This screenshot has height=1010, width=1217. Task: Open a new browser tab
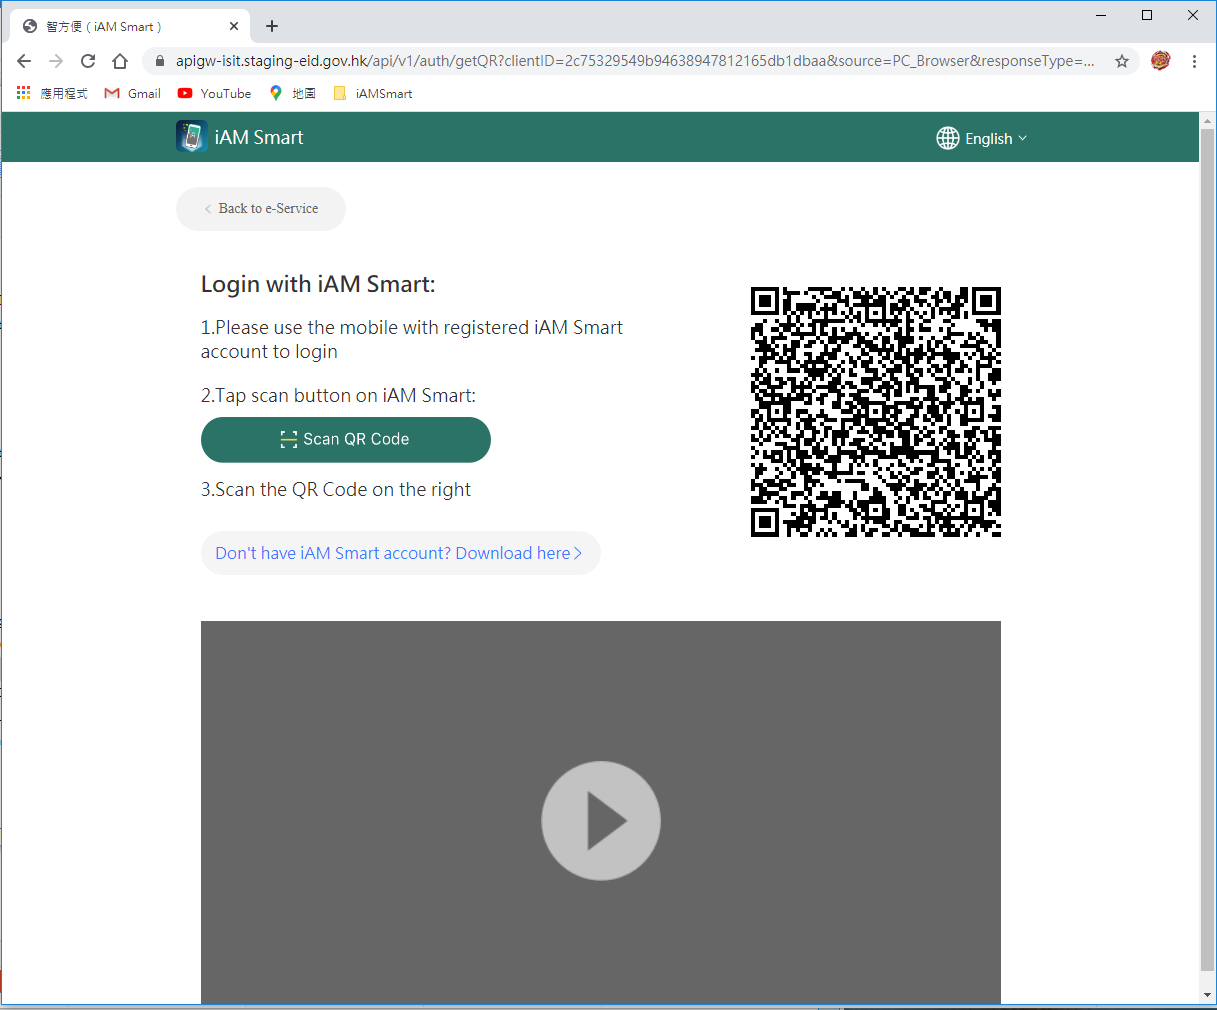coord(271,26)
